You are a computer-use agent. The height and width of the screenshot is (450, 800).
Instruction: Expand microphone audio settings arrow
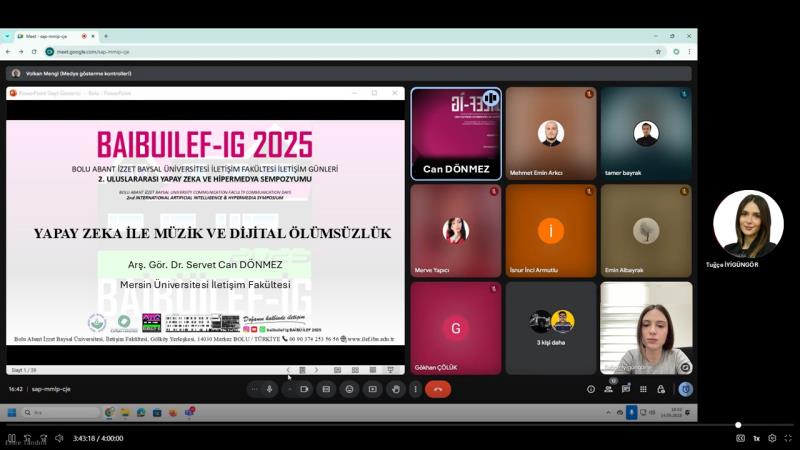(254, 389)
